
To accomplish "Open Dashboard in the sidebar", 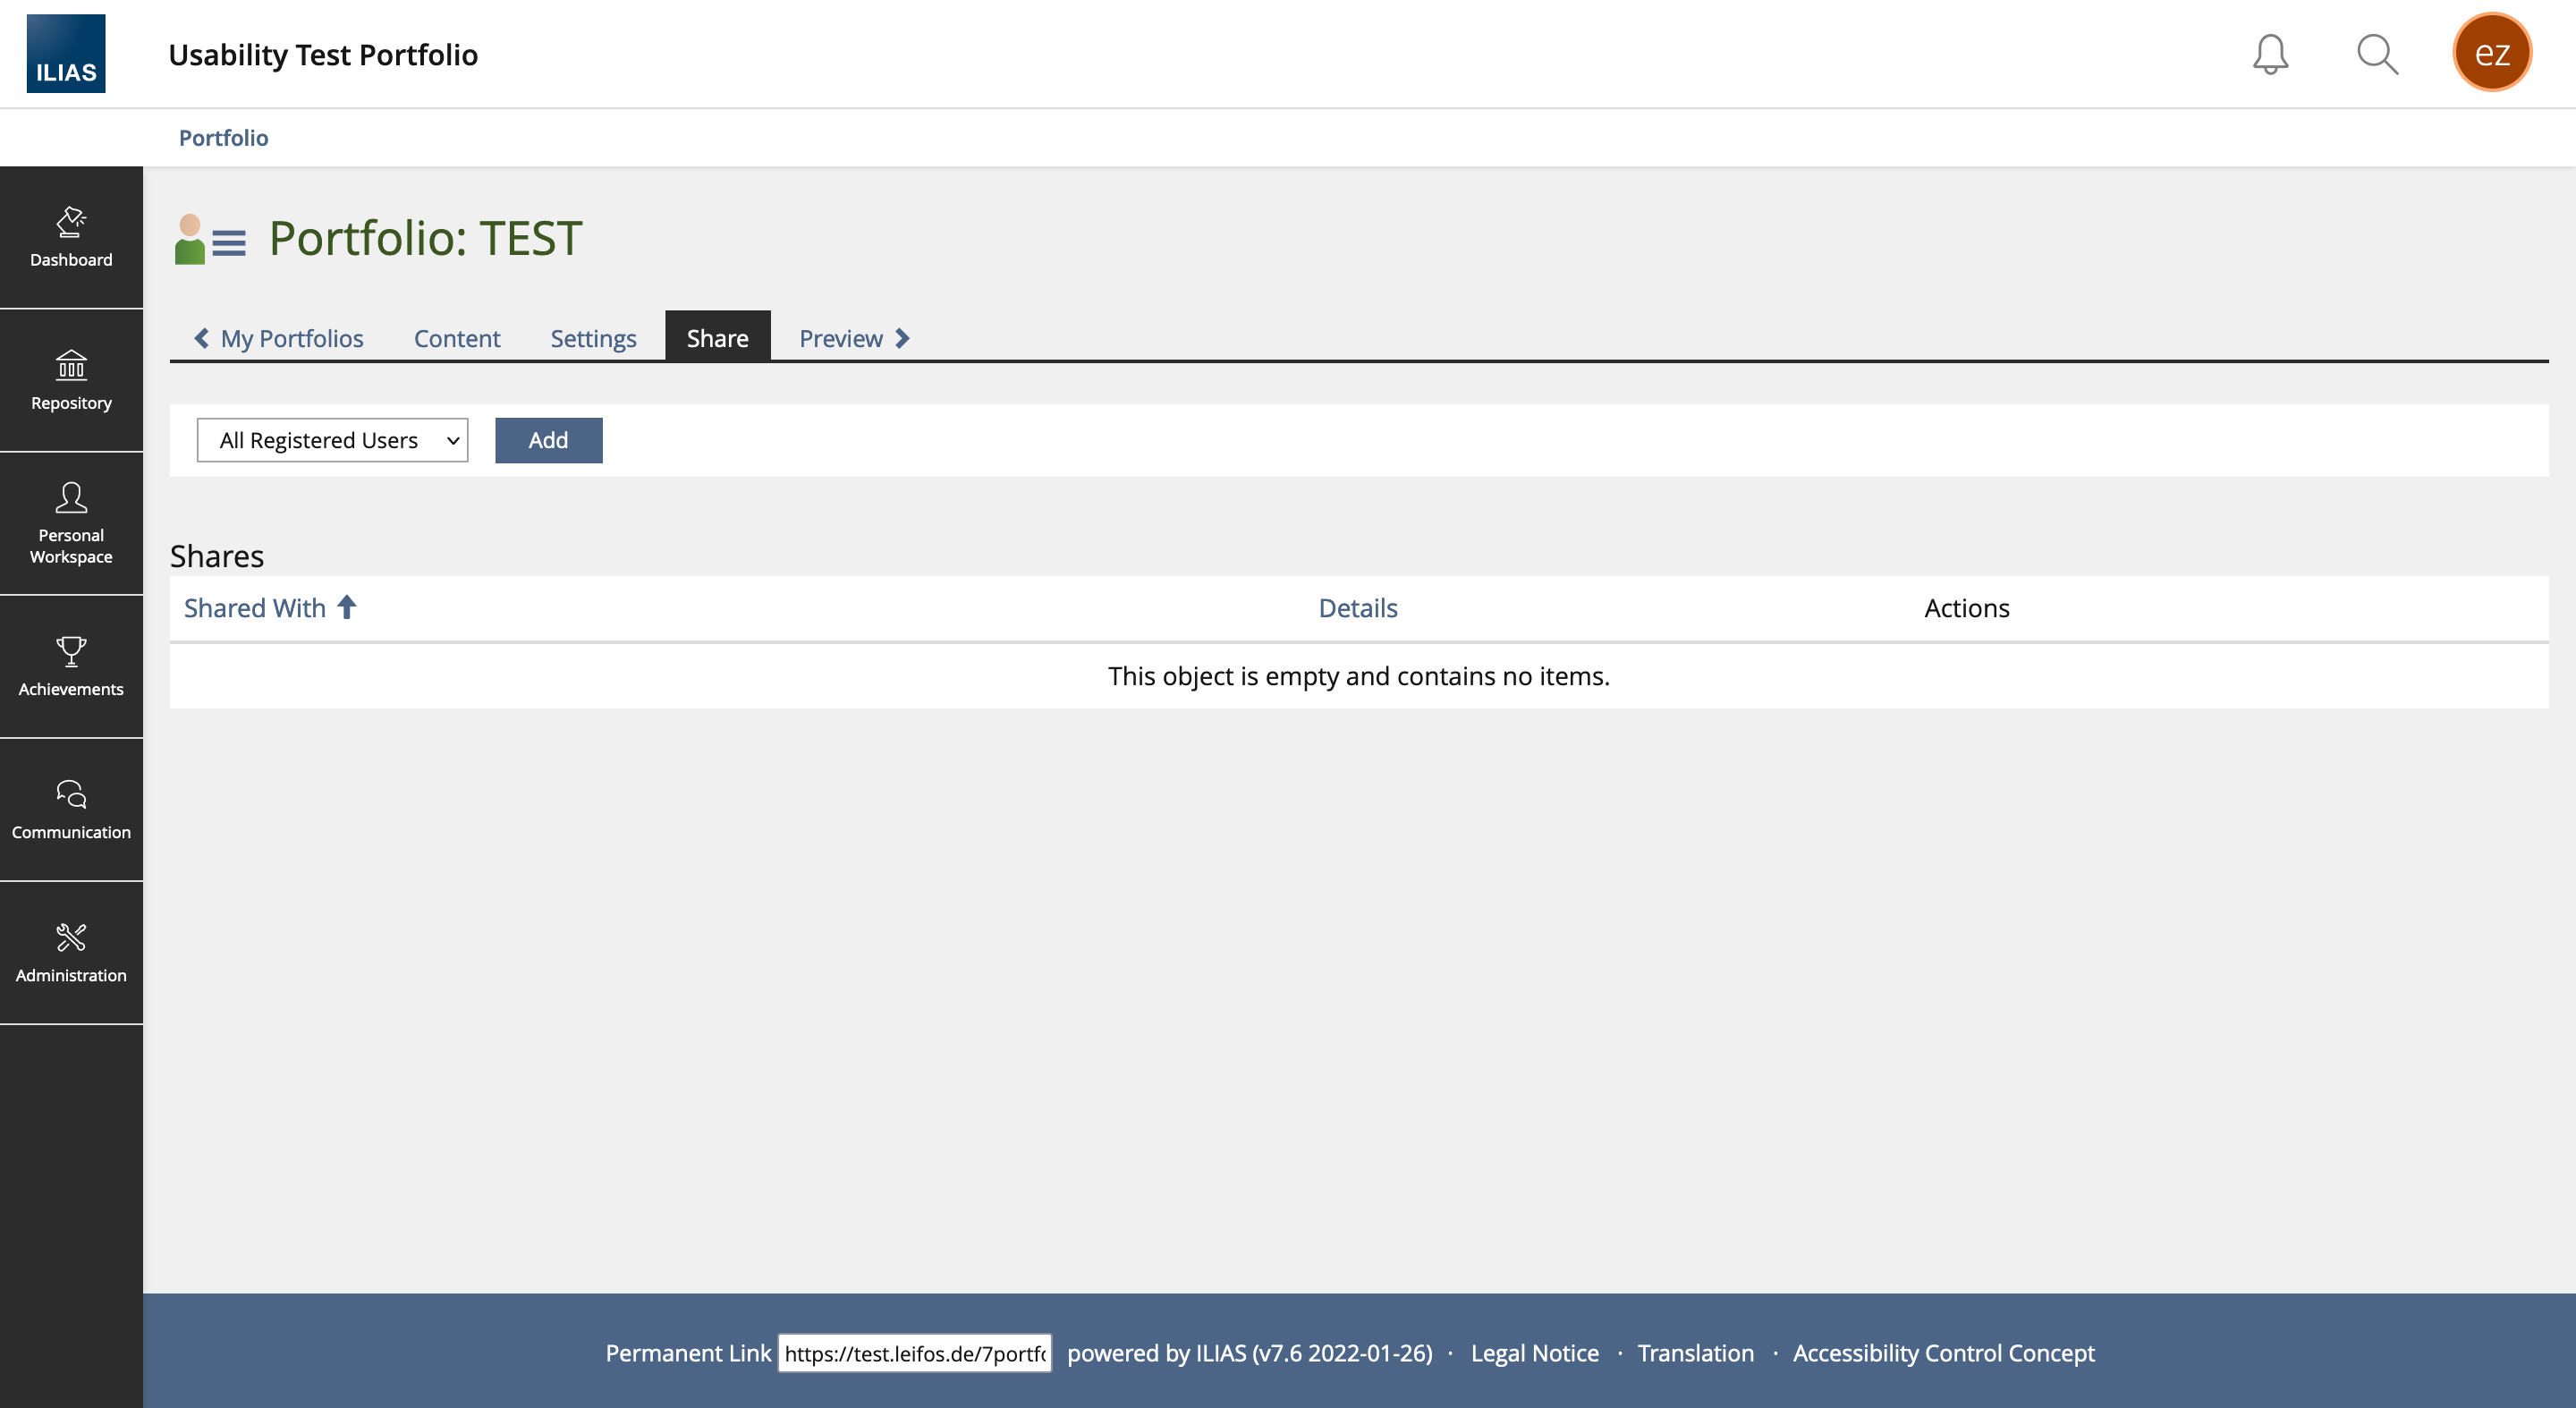I will pos(71,237).
